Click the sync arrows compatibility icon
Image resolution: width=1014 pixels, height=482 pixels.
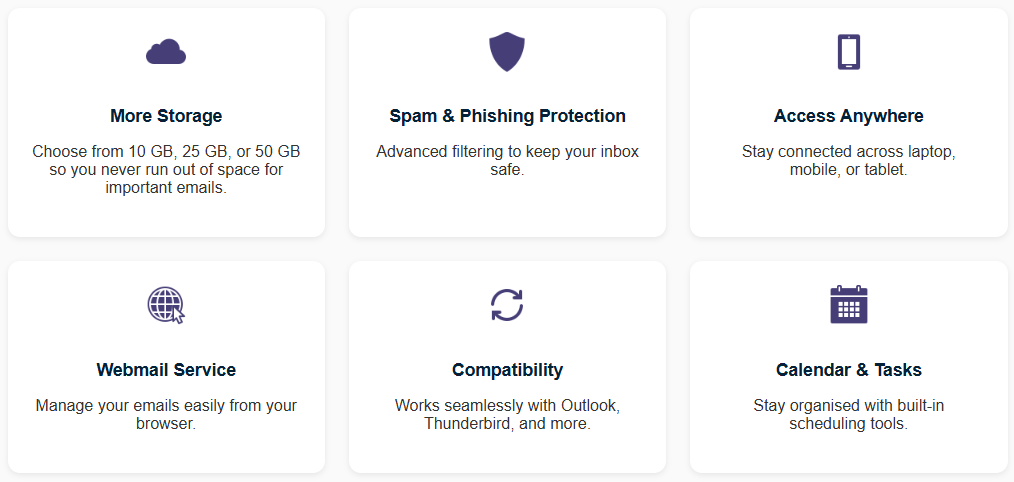coord(507,305)
